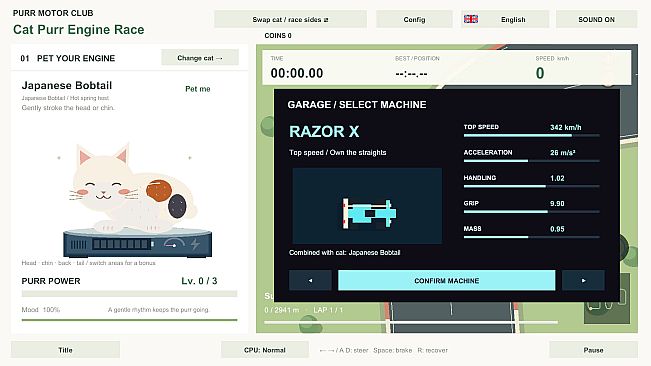
Task: Click the PURR MOTOR CLUB label
Action: tap(53, 13)
